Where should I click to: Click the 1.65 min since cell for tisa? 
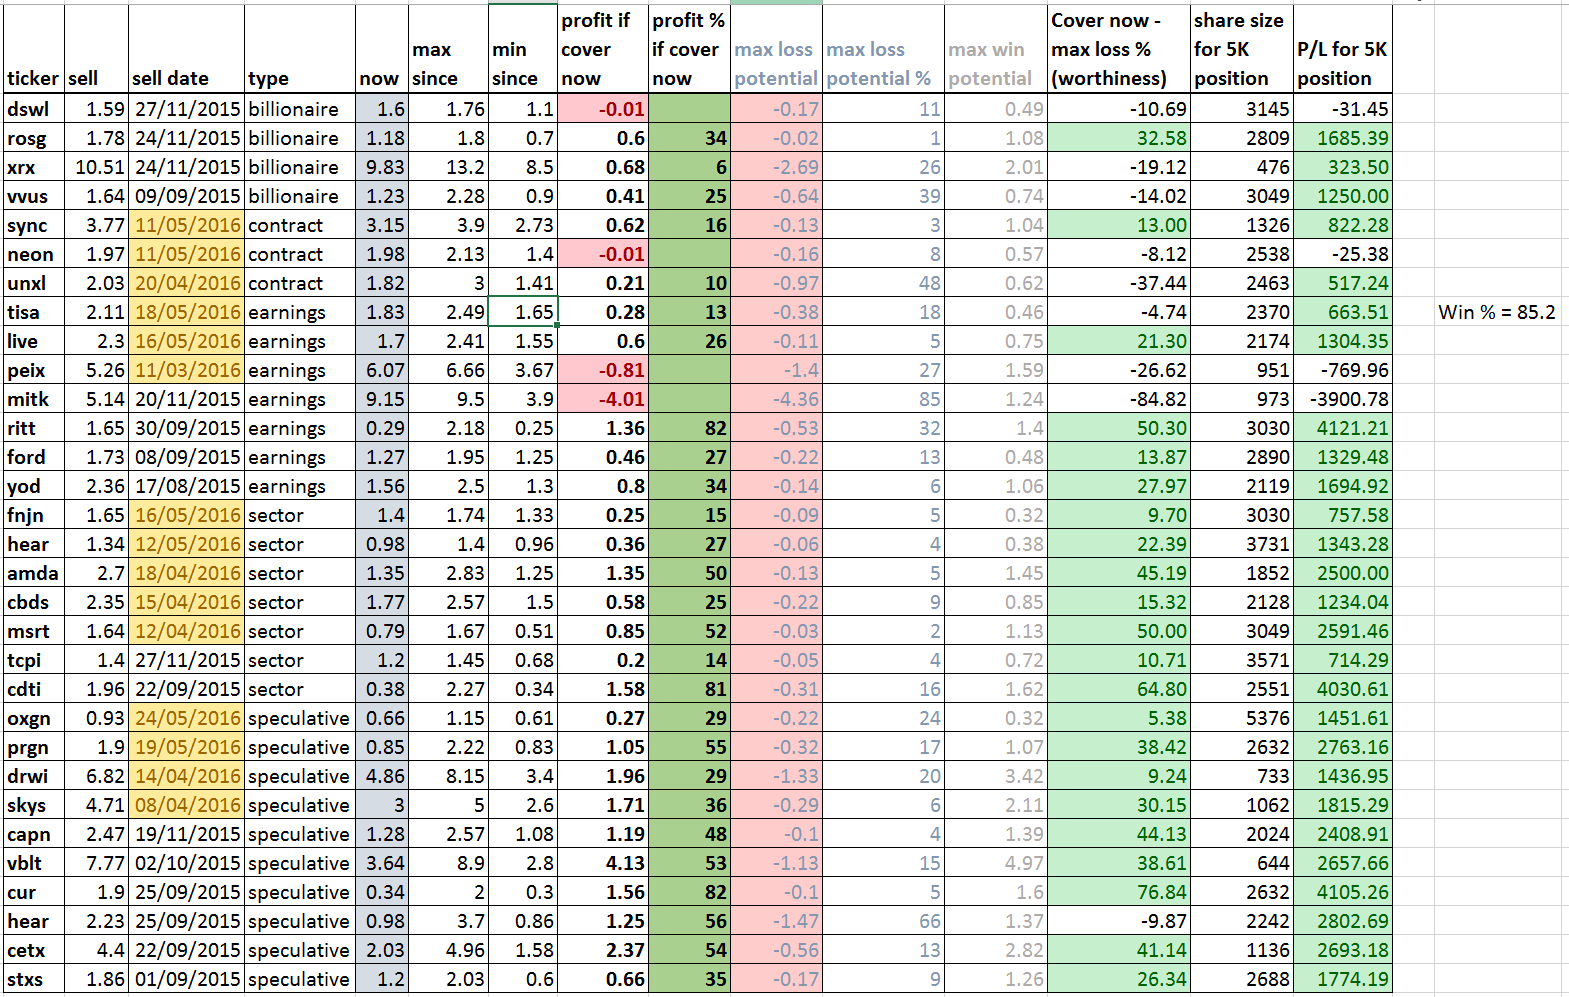[x=522, y=312]
